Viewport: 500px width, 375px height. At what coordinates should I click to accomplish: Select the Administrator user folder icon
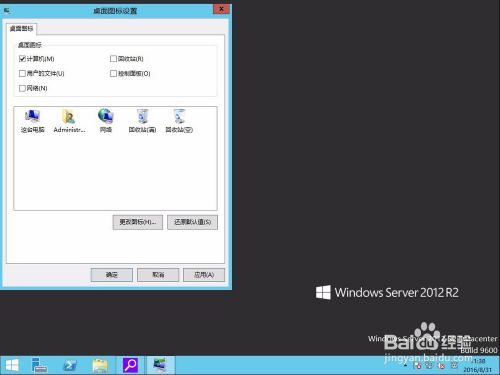(69, 121)
